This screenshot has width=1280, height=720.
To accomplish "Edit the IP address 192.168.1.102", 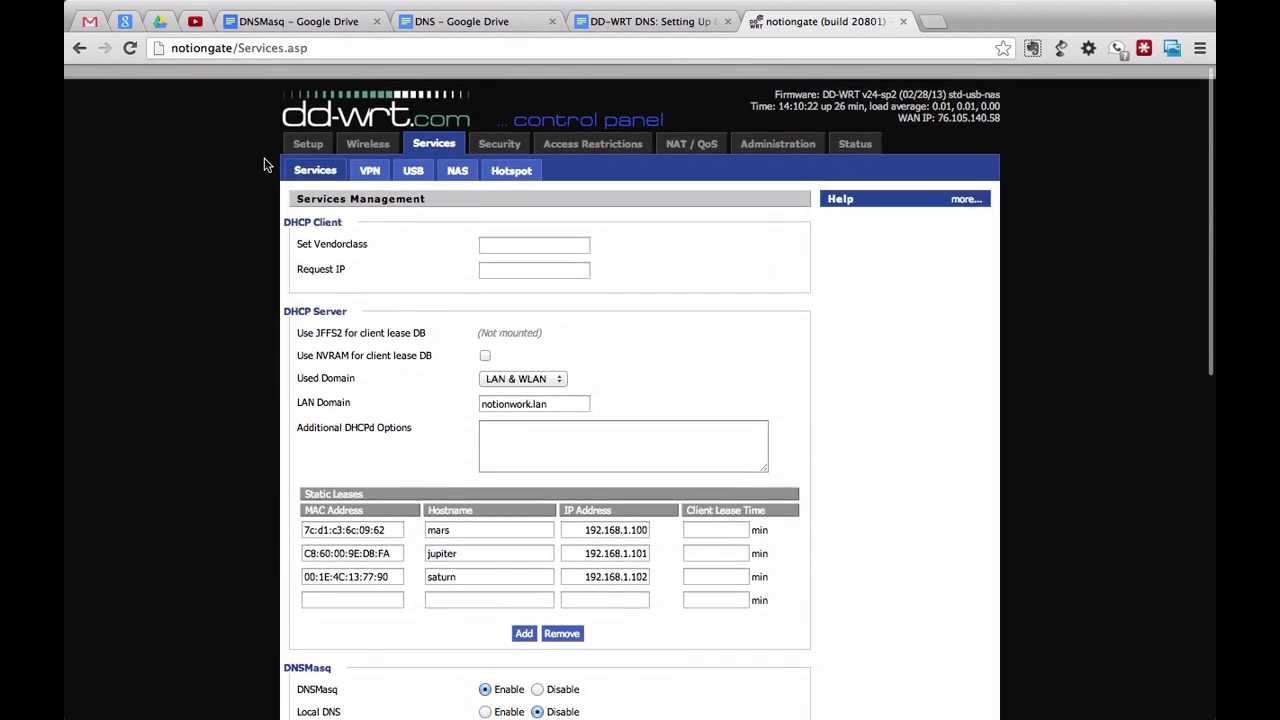I will coord(605,577).
